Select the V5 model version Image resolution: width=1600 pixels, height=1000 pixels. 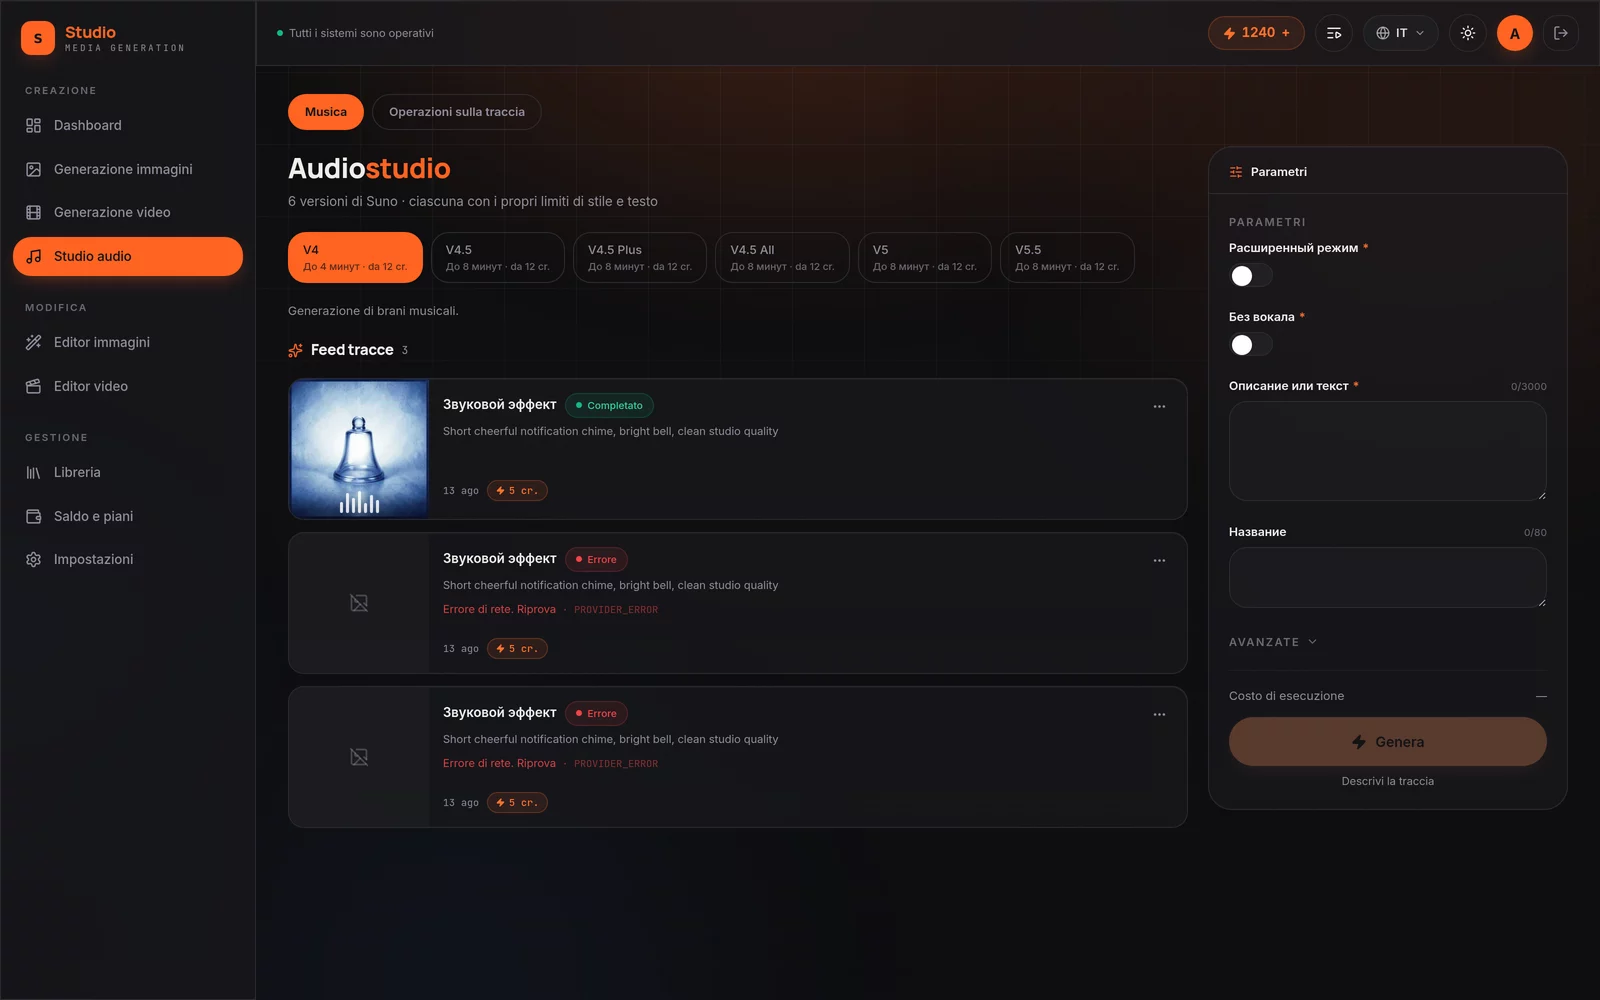(925, 257)
